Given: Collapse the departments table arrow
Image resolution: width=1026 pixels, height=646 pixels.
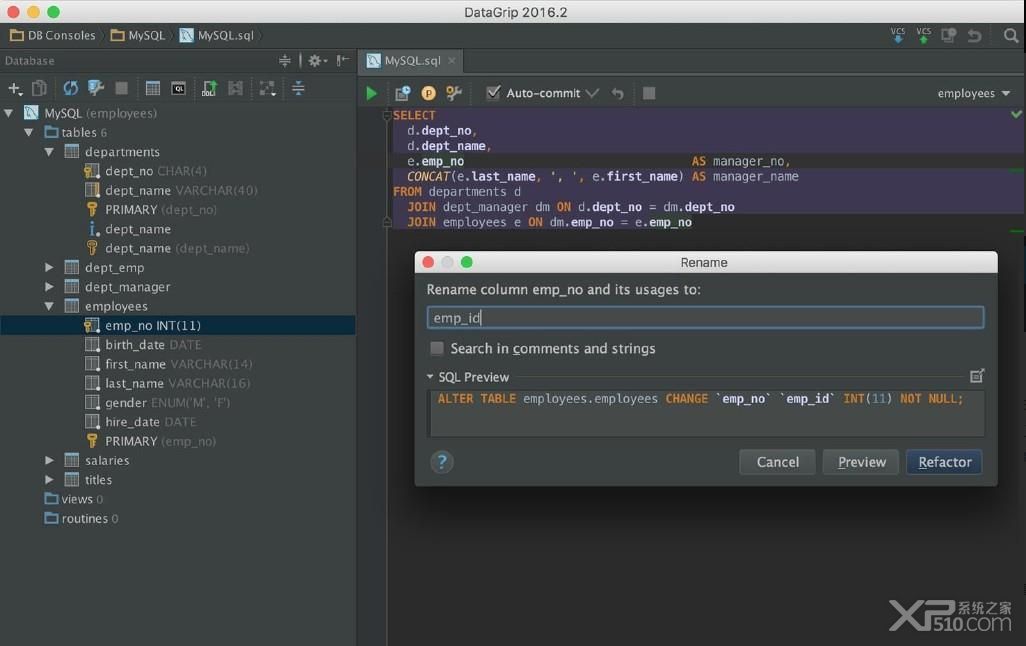Looking at the screenshot, I should [49, 152].
